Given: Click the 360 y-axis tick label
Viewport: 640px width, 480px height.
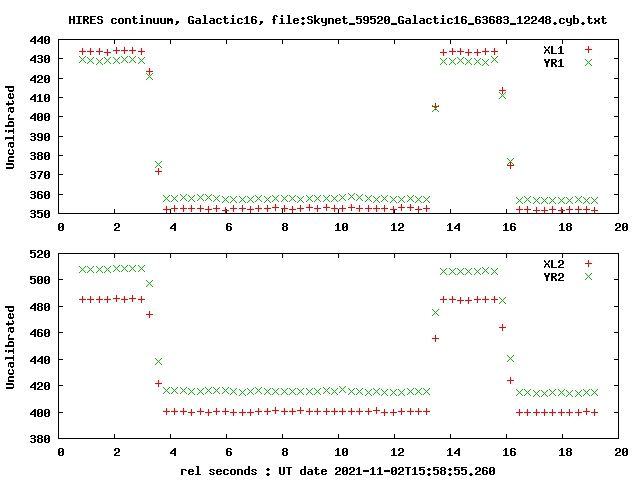Looking at the screenshot, I should (x=40, y=195).
